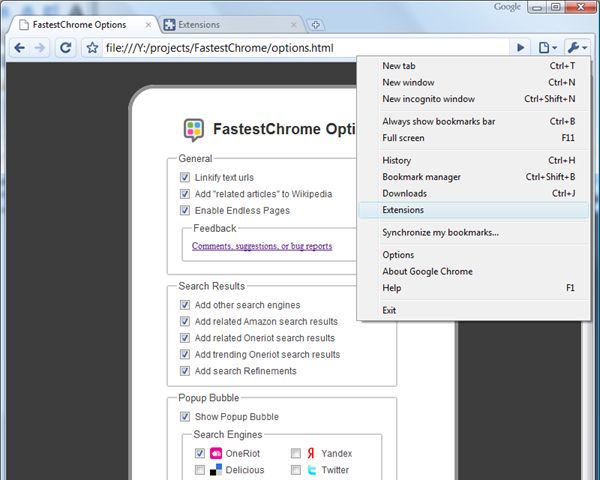Viewport: 600px width, 480px height.
Task: Uncheck Add other search engines
Action: click(x=185, y=305)
